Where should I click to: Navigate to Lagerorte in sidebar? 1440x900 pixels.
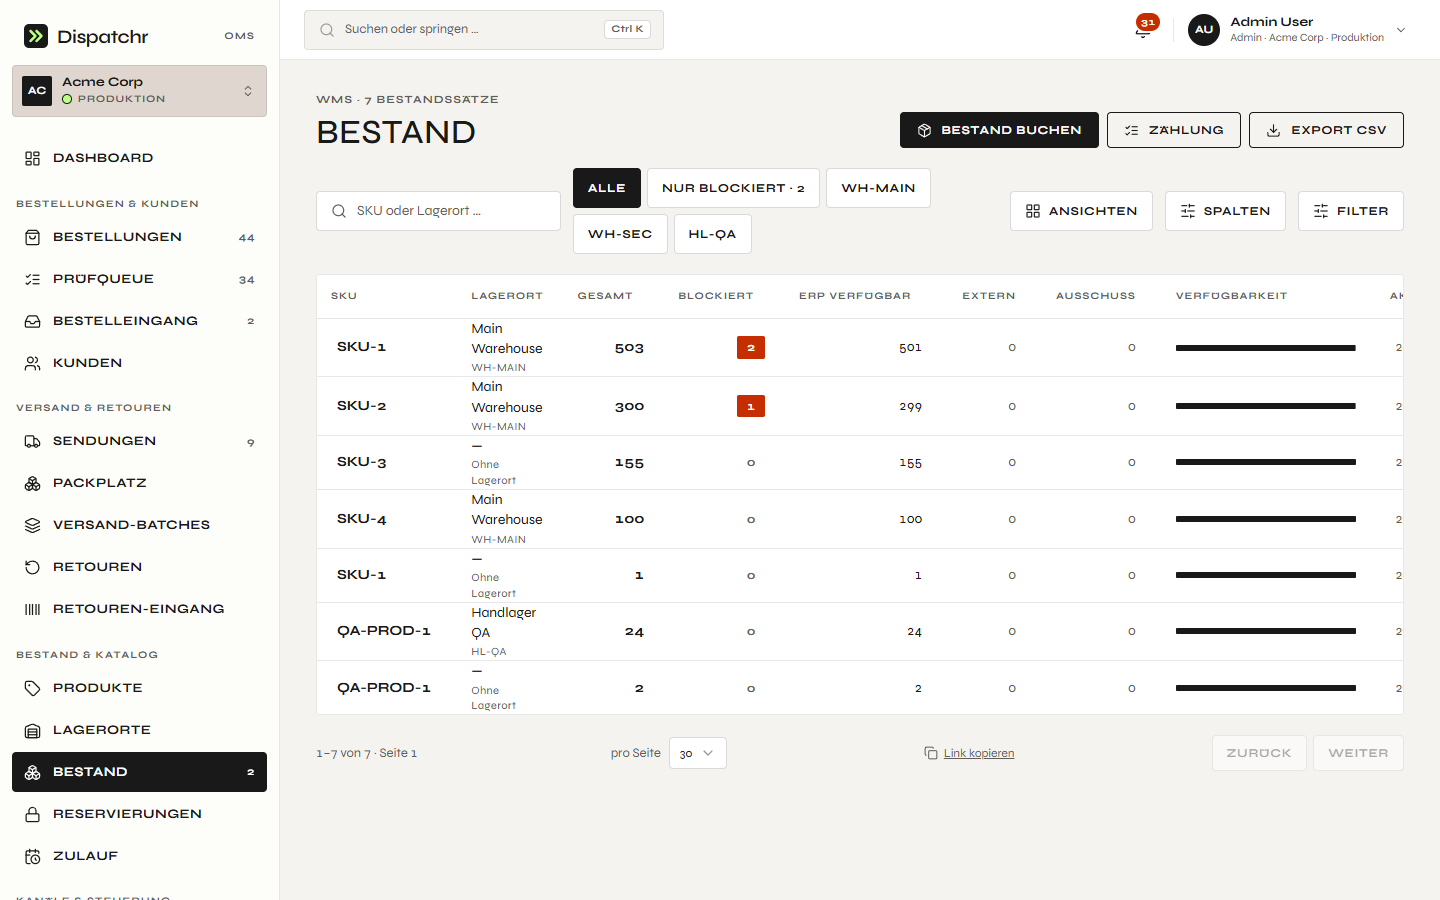(139, 730)
